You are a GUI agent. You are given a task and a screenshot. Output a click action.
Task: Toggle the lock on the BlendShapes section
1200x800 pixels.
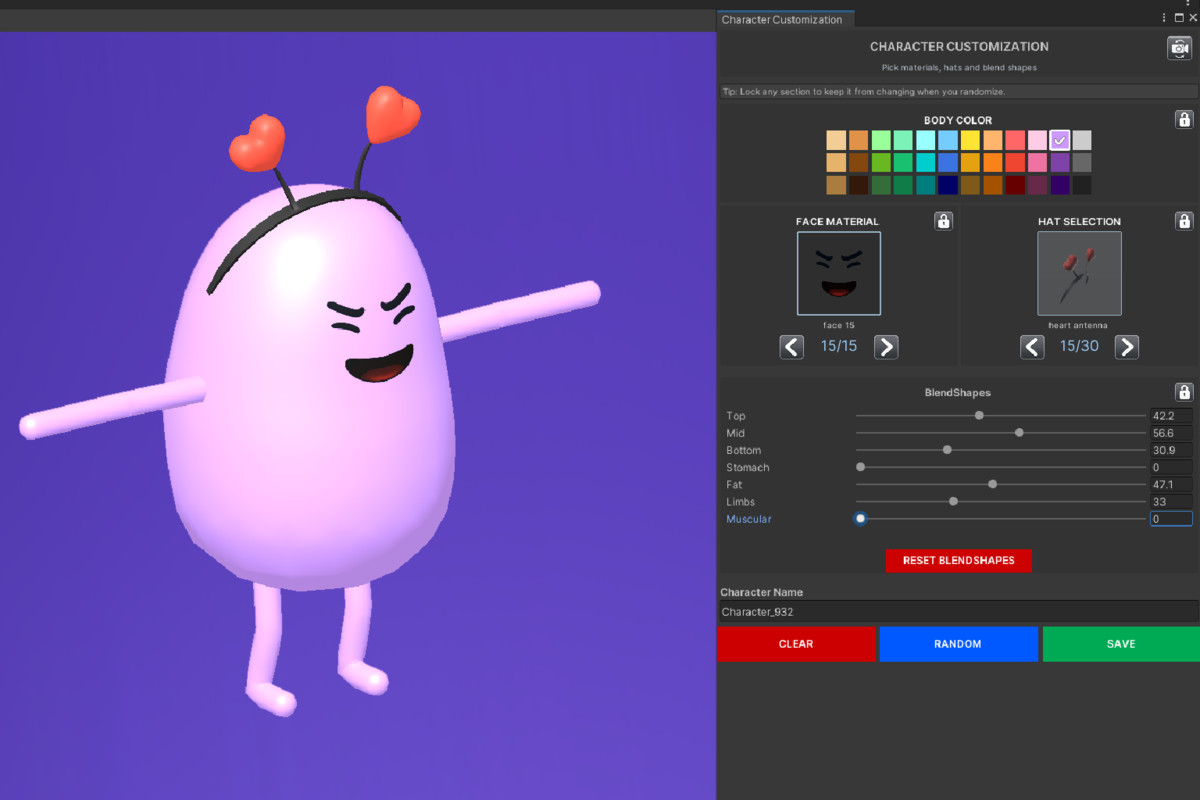[x=1184, y=391]
